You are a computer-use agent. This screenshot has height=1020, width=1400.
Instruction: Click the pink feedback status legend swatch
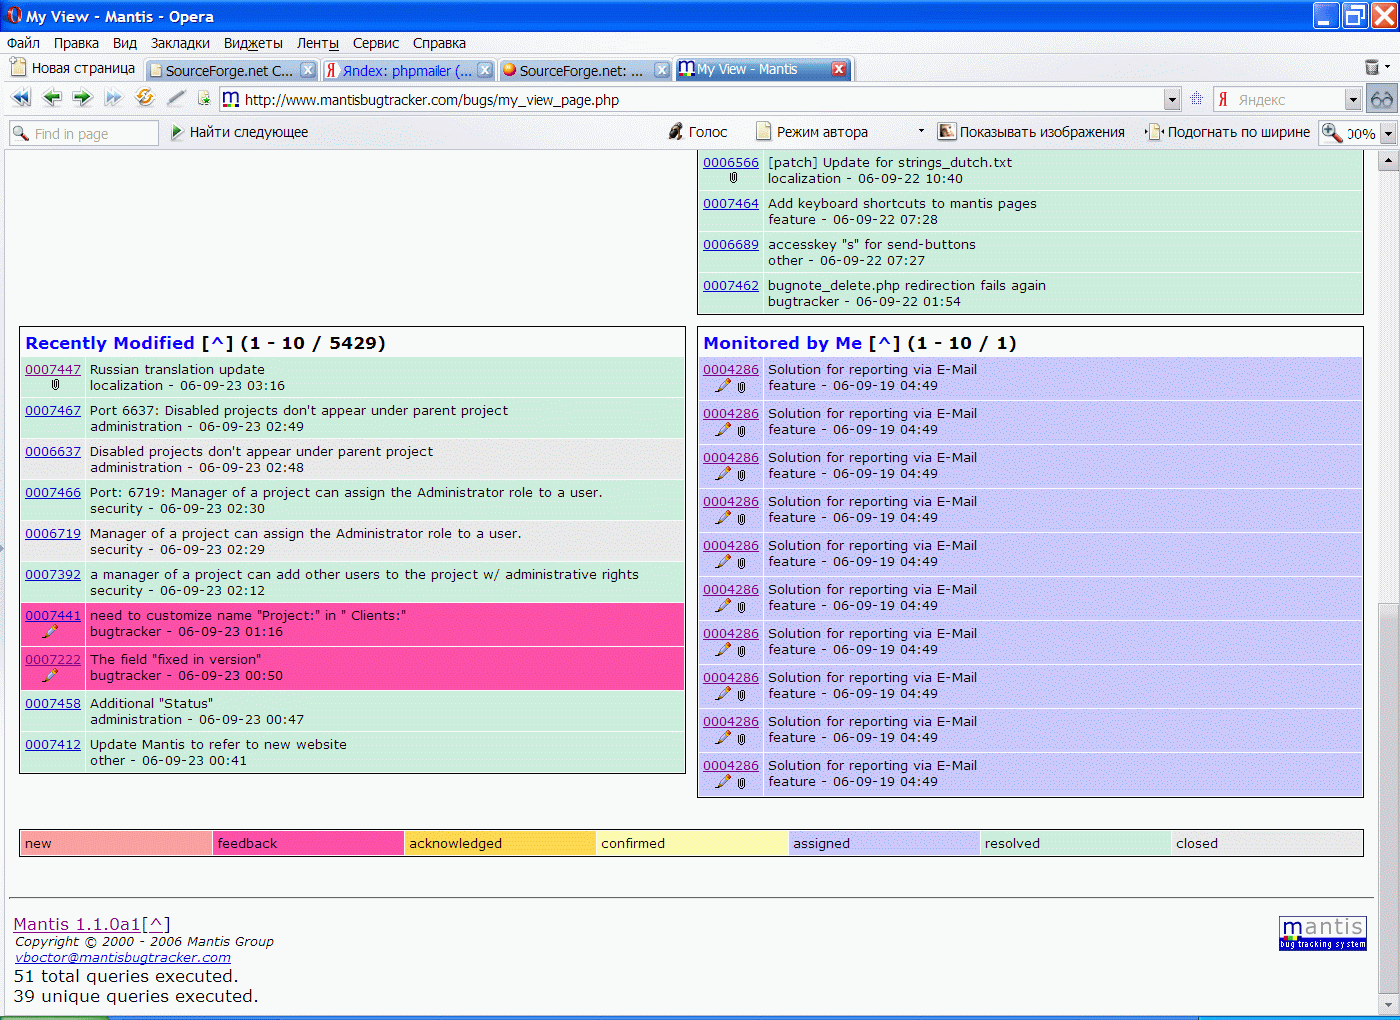click(x=308, y=844)
